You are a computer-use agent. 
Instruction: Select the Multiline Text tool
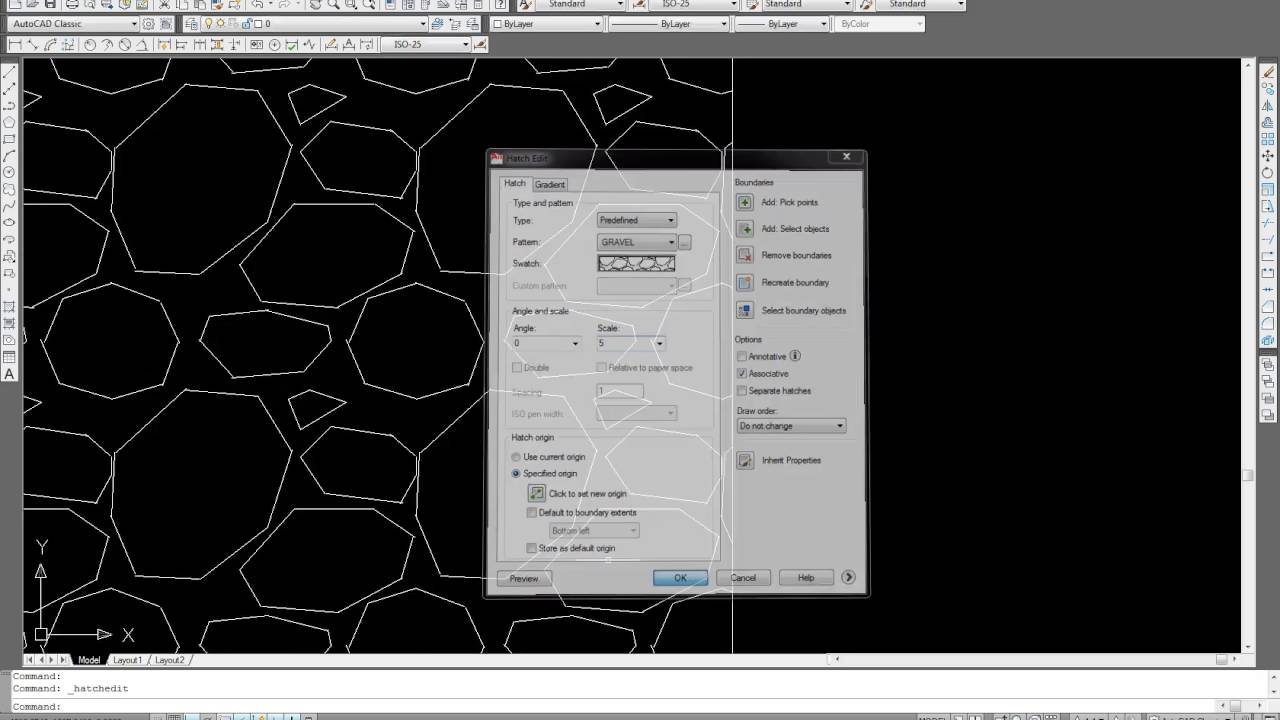point(9,374)
